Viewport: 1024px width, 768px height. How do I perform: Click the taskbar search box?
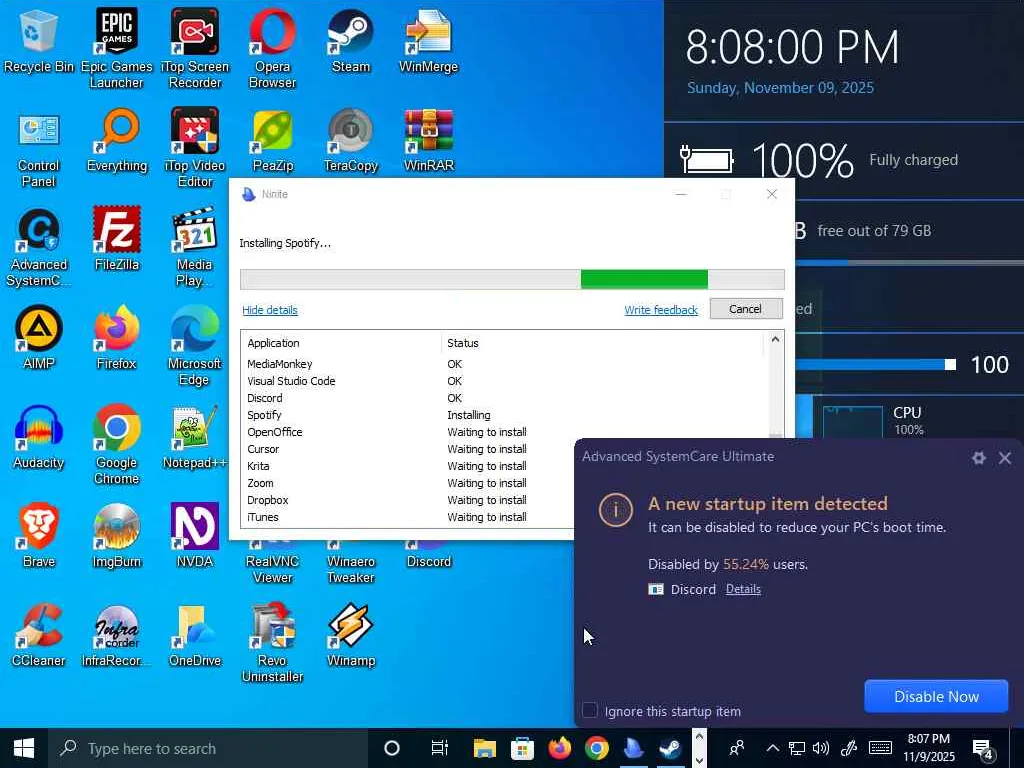(208, 748)
